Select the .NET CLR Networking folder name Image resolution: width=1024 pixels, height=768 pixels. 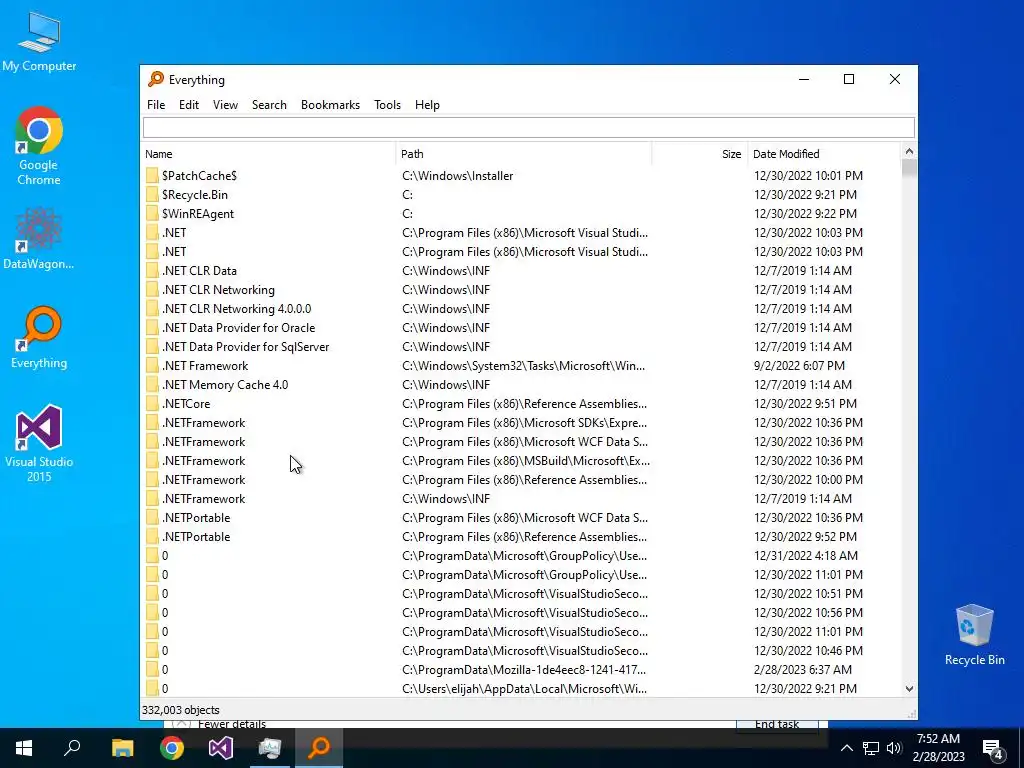pyautogui.click(x=218, y=290)
